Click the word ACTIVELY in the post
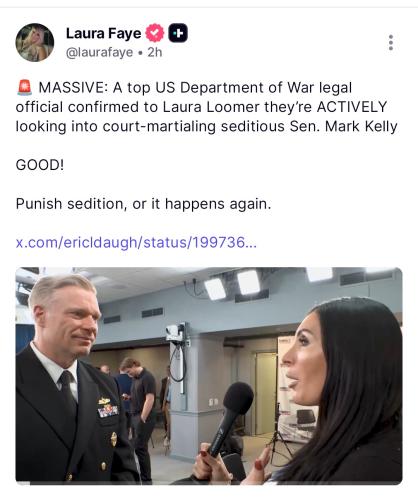Viewport: 418px width, 500px height. pyautogui.click(x=352, y=107)
